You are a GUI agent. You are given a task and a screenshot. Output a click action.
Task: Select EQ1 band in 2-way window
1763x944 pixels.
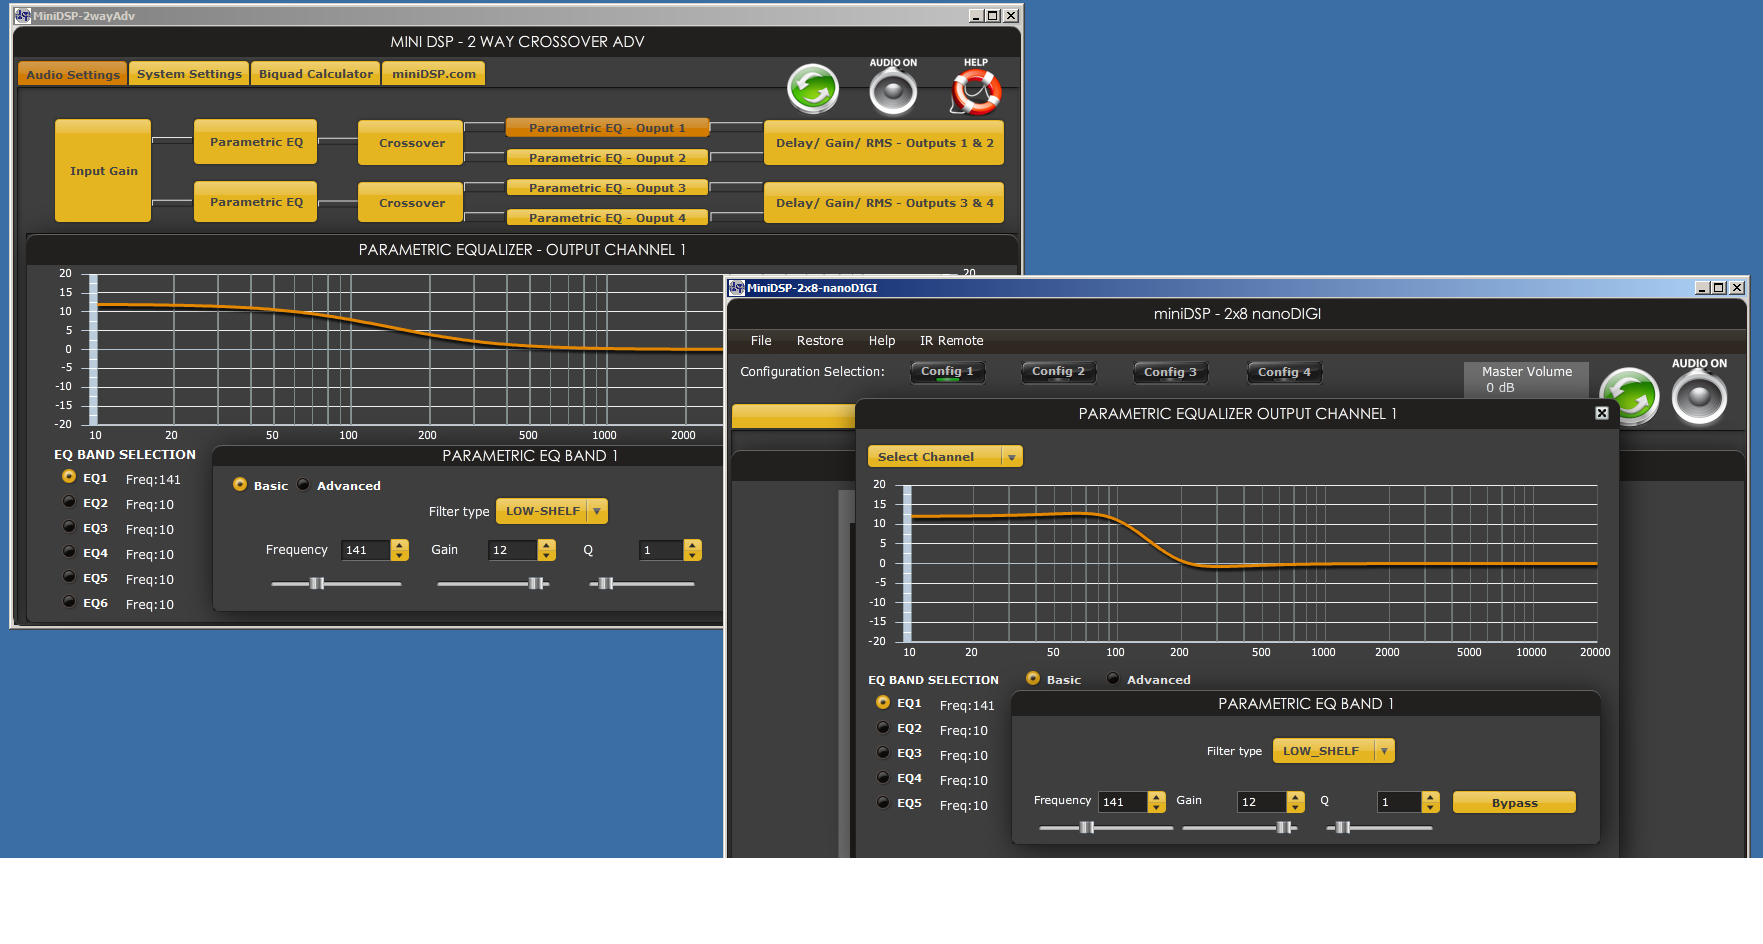69,477
